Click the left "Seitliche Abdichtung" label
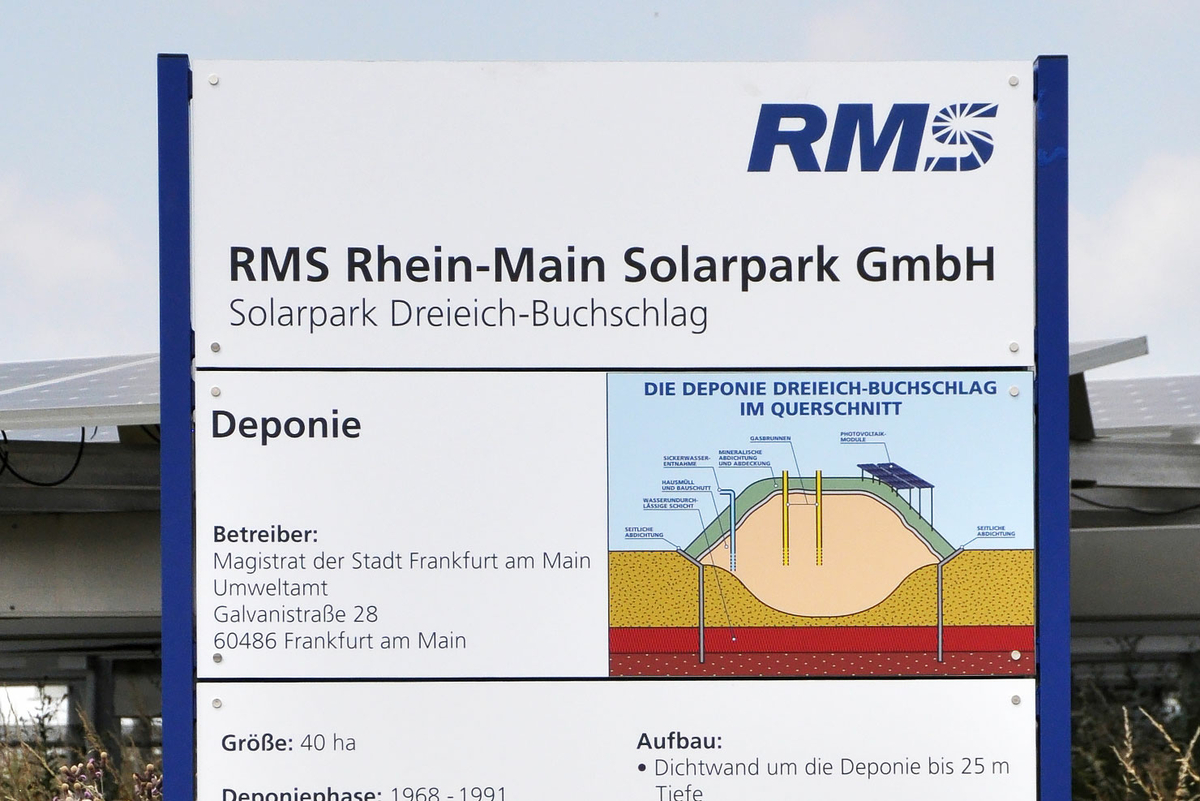This screenshot has height=801, width=1200. pyautogui.click(x=644, y=531)
